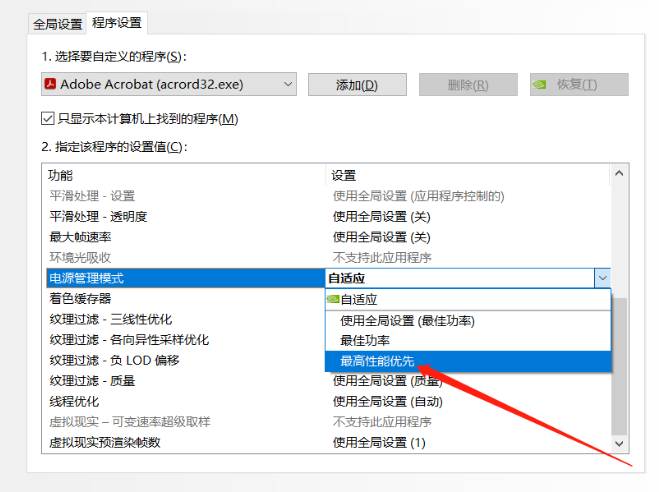The image size is (659, 492).
Task: Click the 恢复(I) button
Action: [x=579, y=84]
